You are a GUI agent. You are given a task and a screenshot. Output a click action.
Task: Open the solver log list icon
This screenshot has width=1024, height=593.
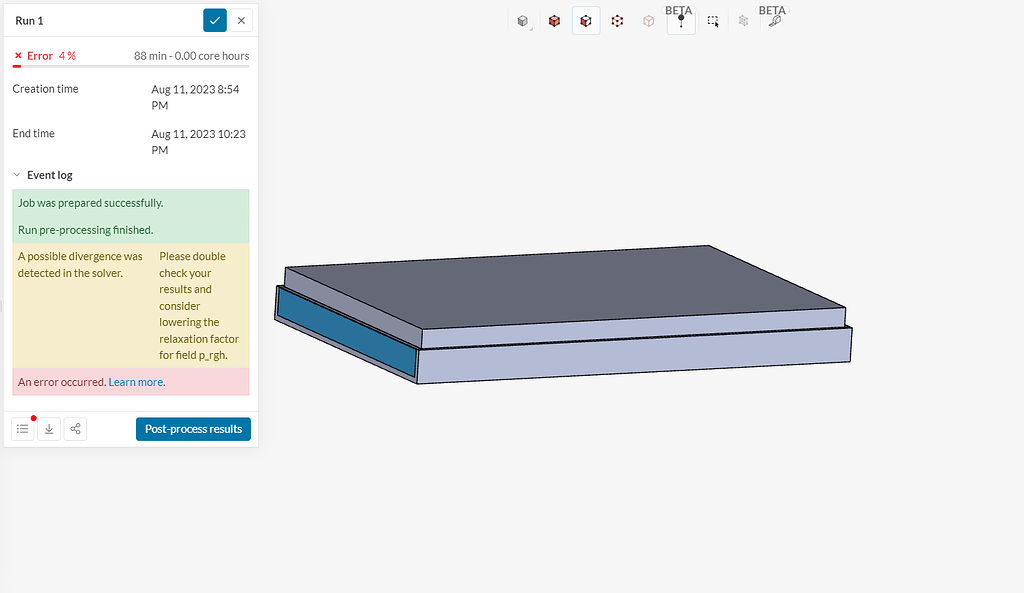[x=22, y=428]
